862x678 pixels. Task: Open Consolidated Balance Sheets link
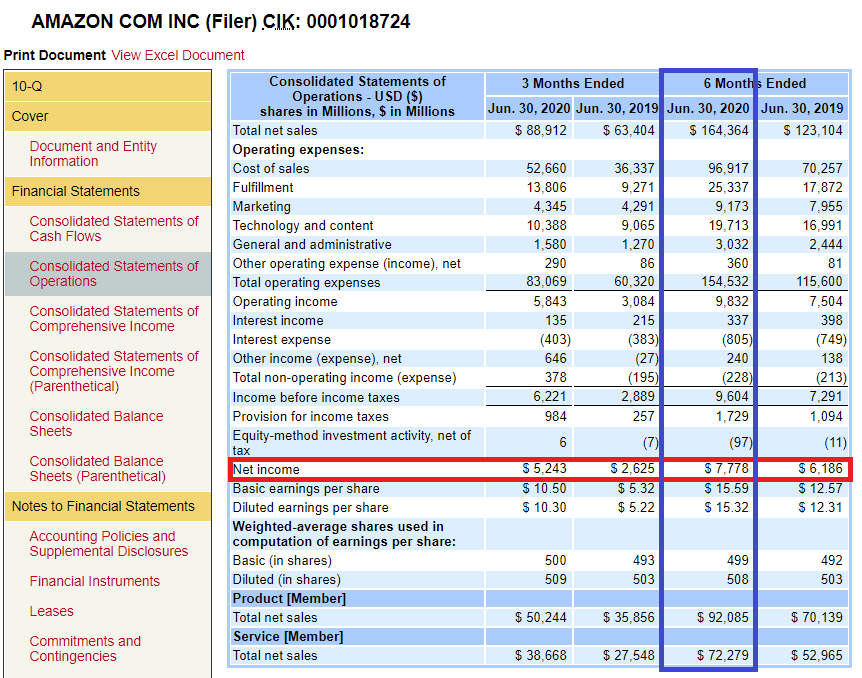coord(96,423)
